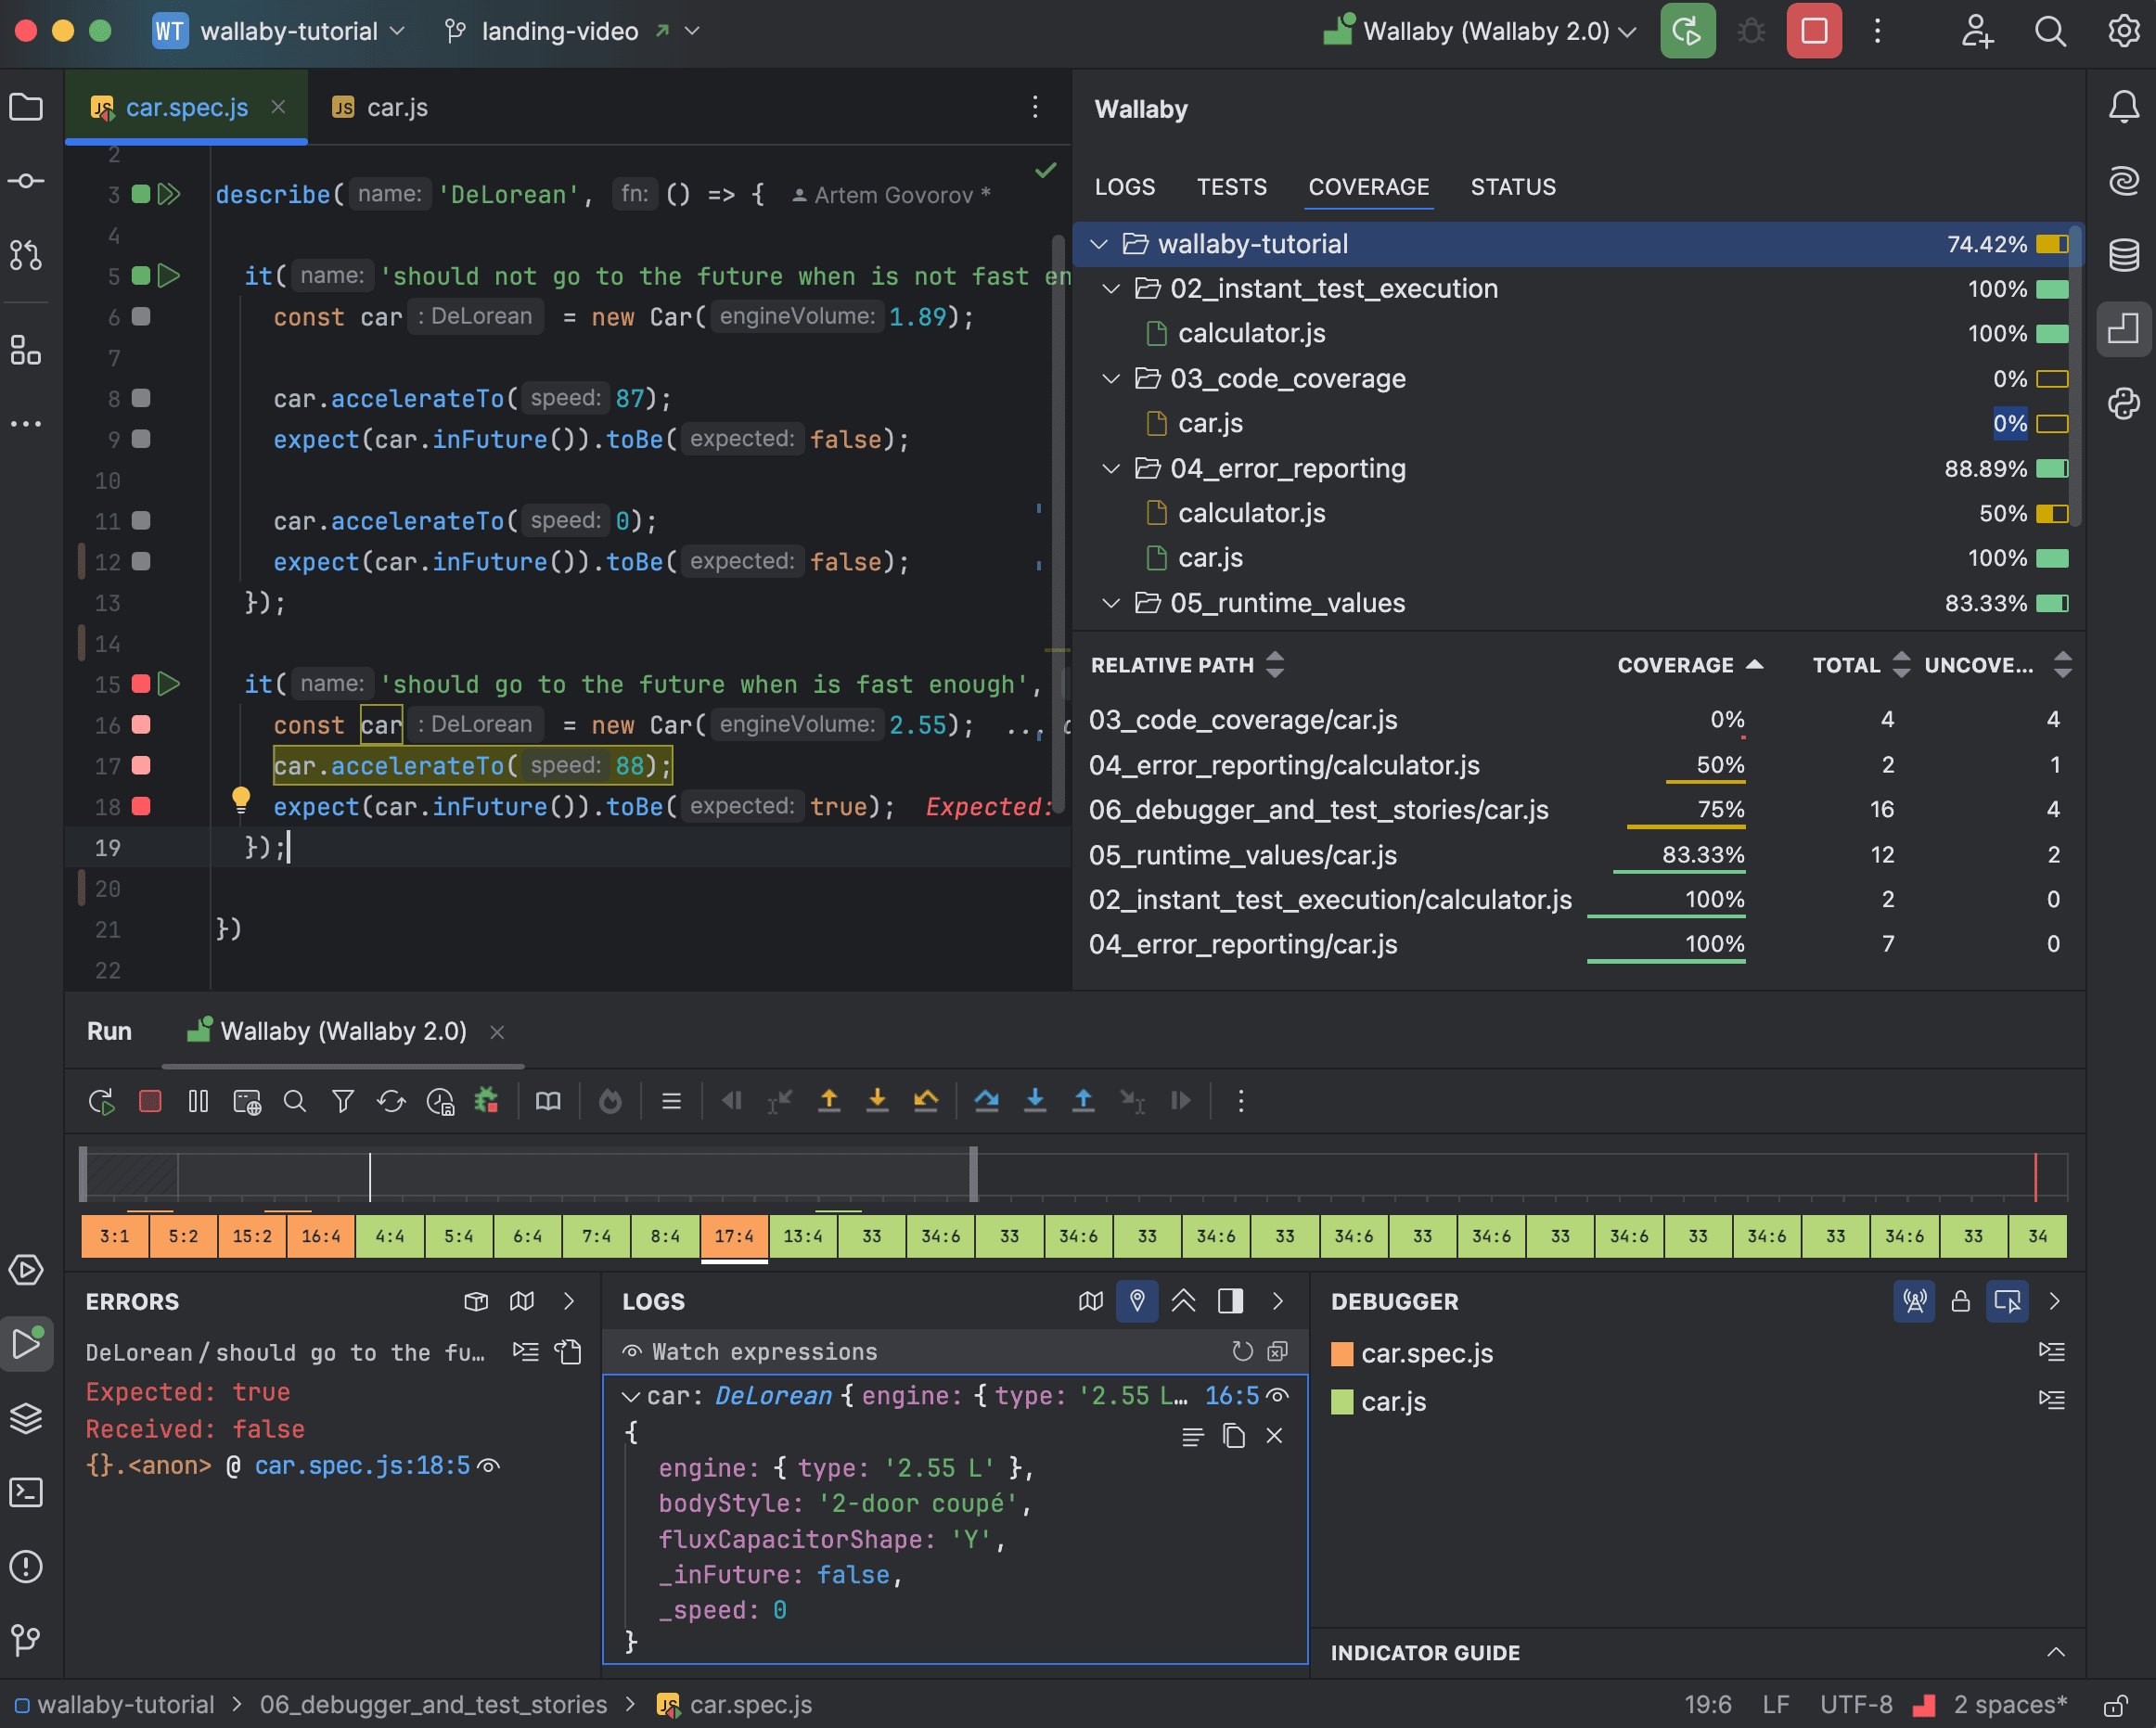This screenshot has width=2156, height=1728.
Task: Stop Wallaby with the red square icon in Run toolbar
Action: 150,1101
